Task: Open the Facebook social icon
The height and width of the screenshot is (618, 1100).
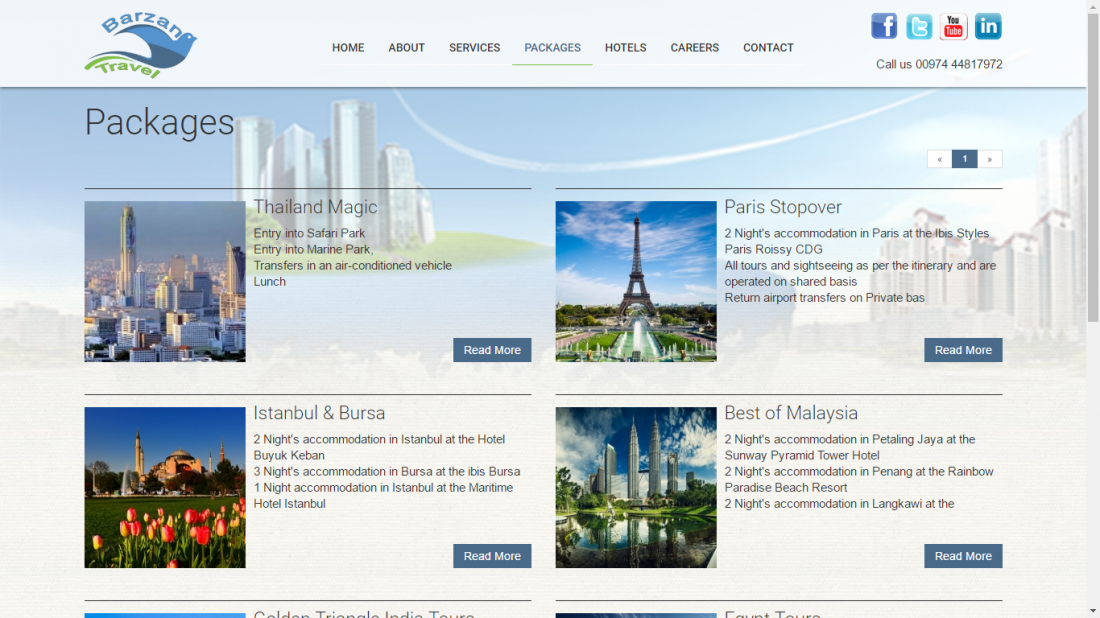Action: (x=884, y=26)
